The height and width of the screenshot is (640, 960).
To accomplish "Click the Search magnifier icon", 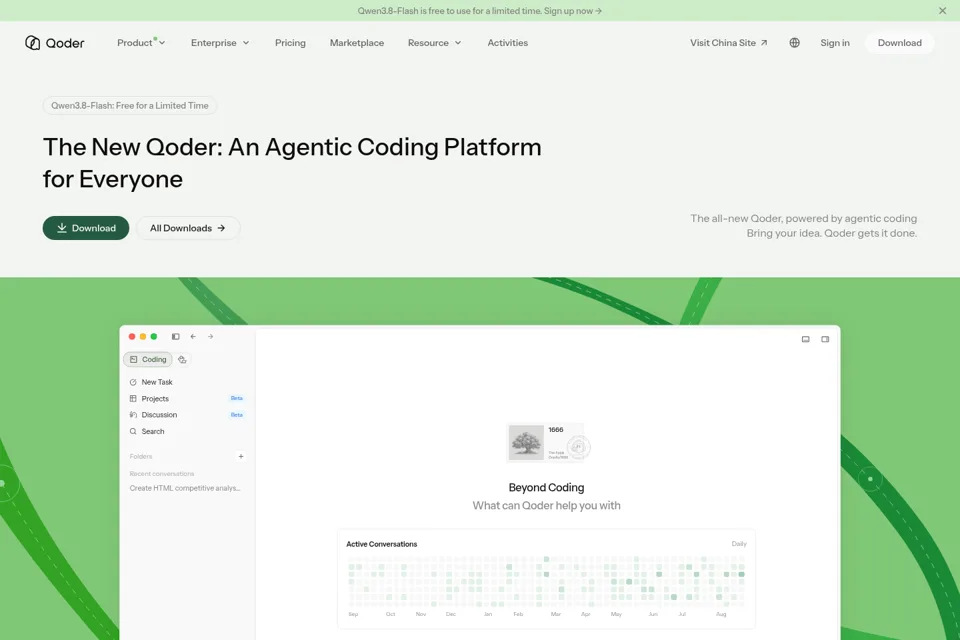I will pos(133,431).
